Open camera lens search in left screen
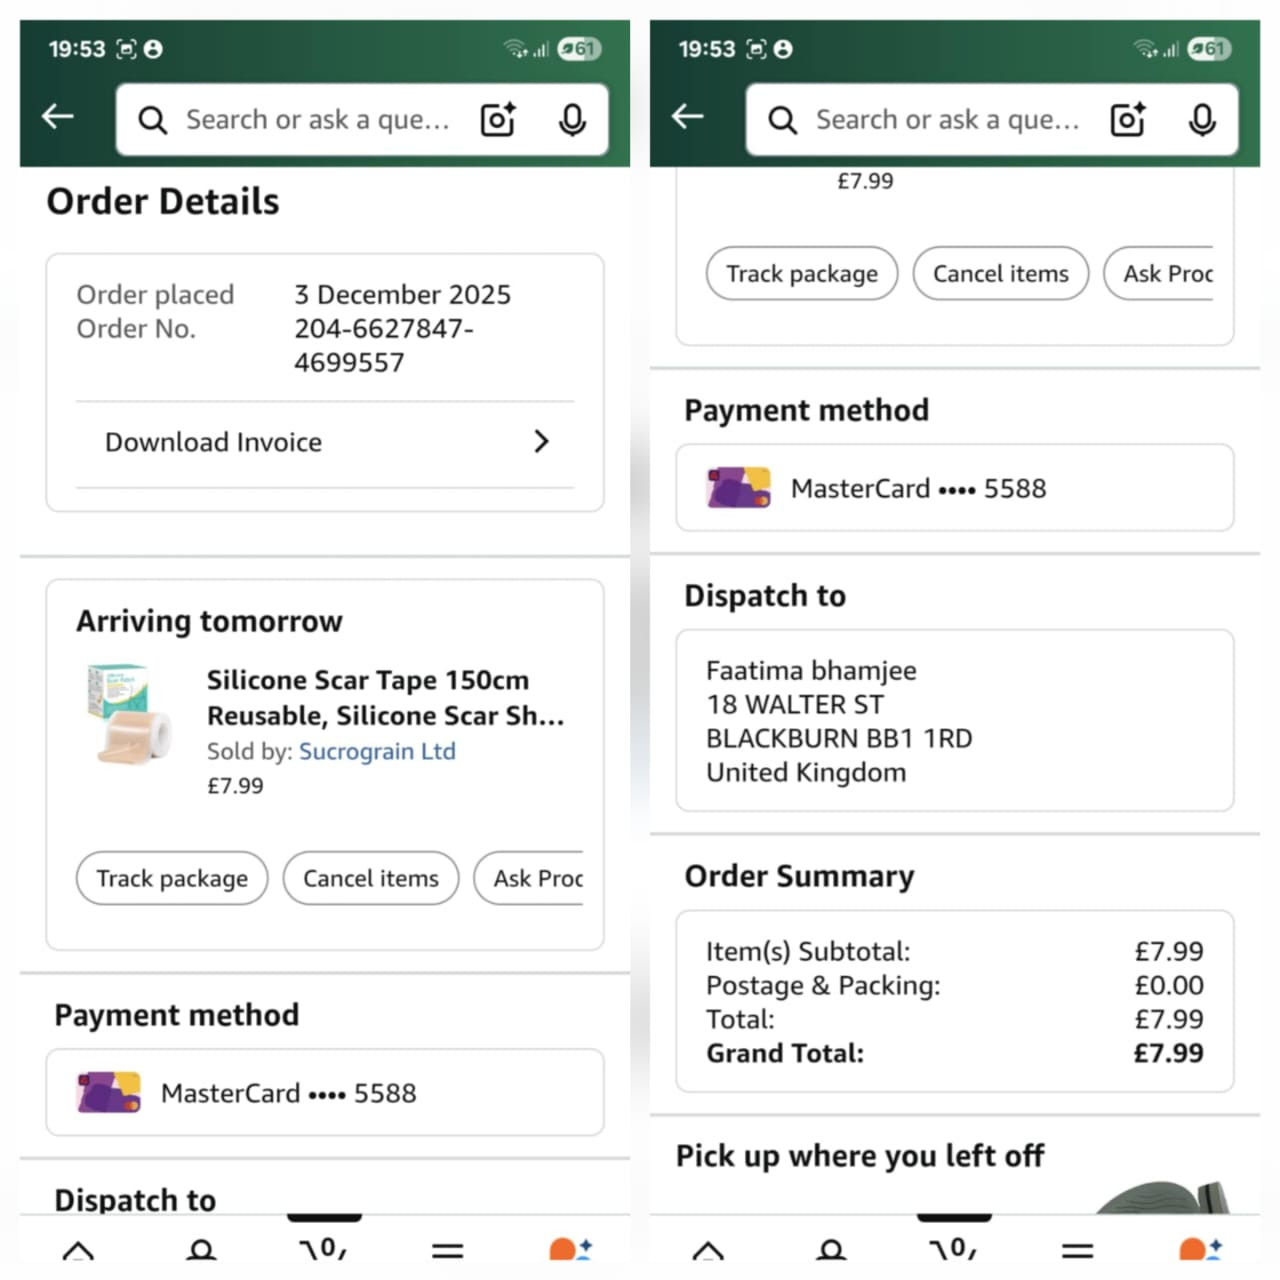The width and height of the screenshot is (1280, 1280). click(x=498, y=120)
